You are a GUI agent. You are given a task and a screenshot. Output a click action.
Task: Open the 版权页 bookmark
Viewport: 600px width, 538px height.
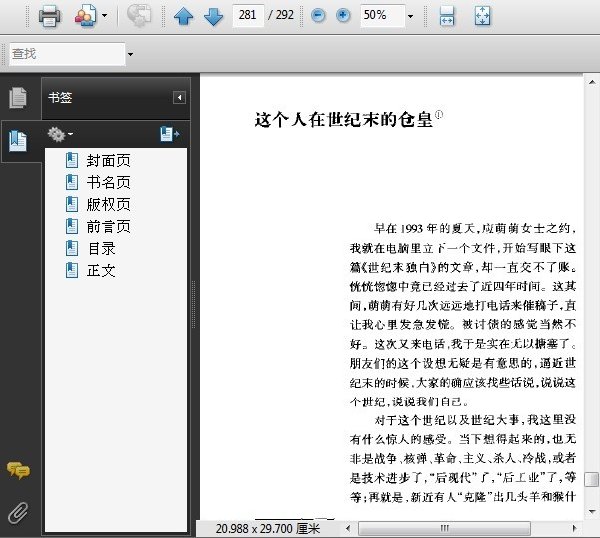tap(108, 205)
